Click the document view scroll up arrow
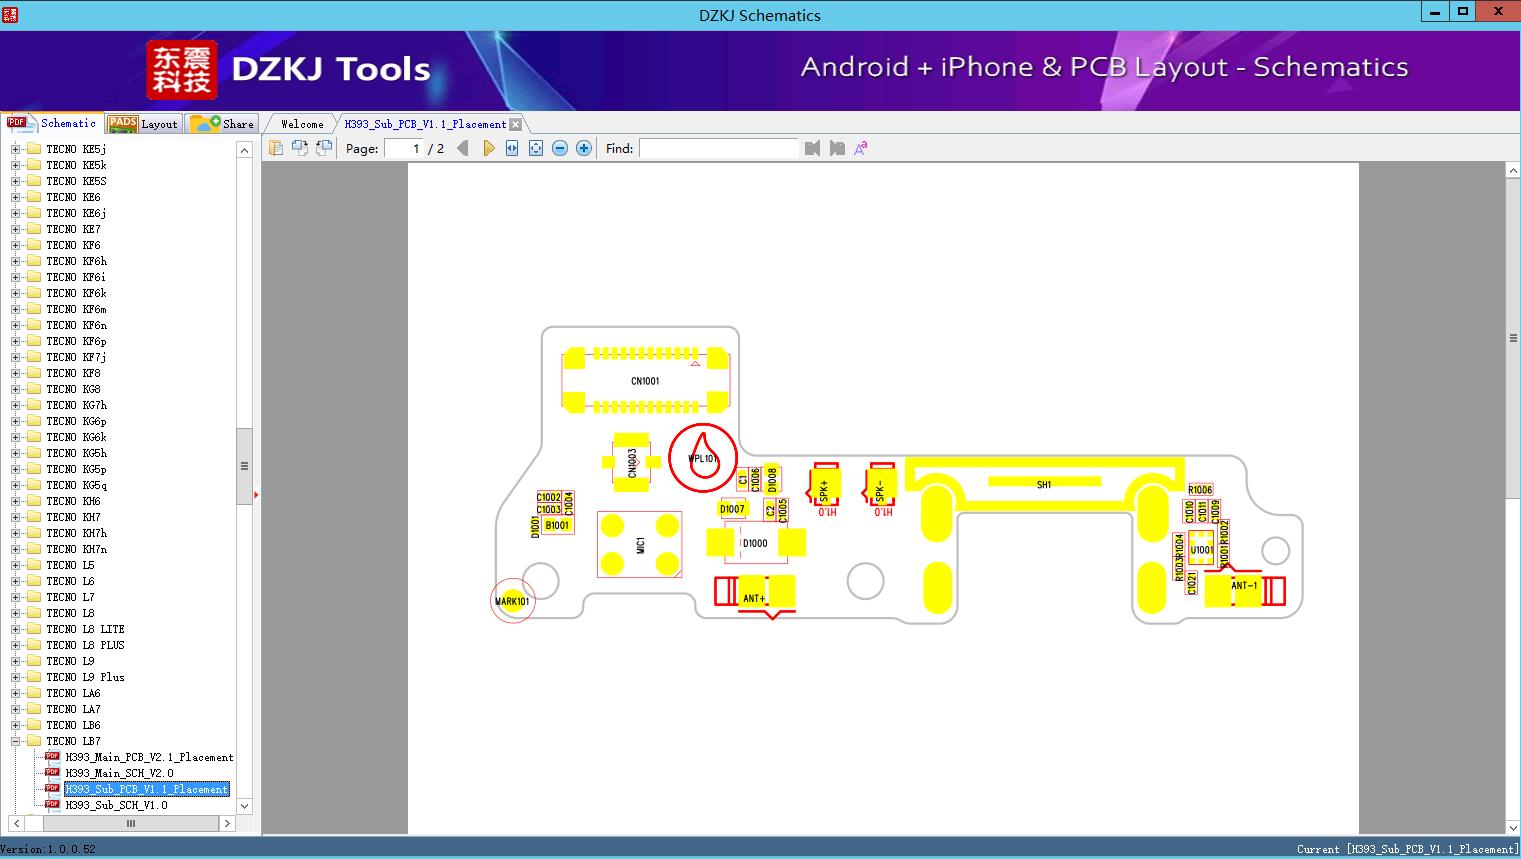The image size is (1521, 859). (1513, 171)
